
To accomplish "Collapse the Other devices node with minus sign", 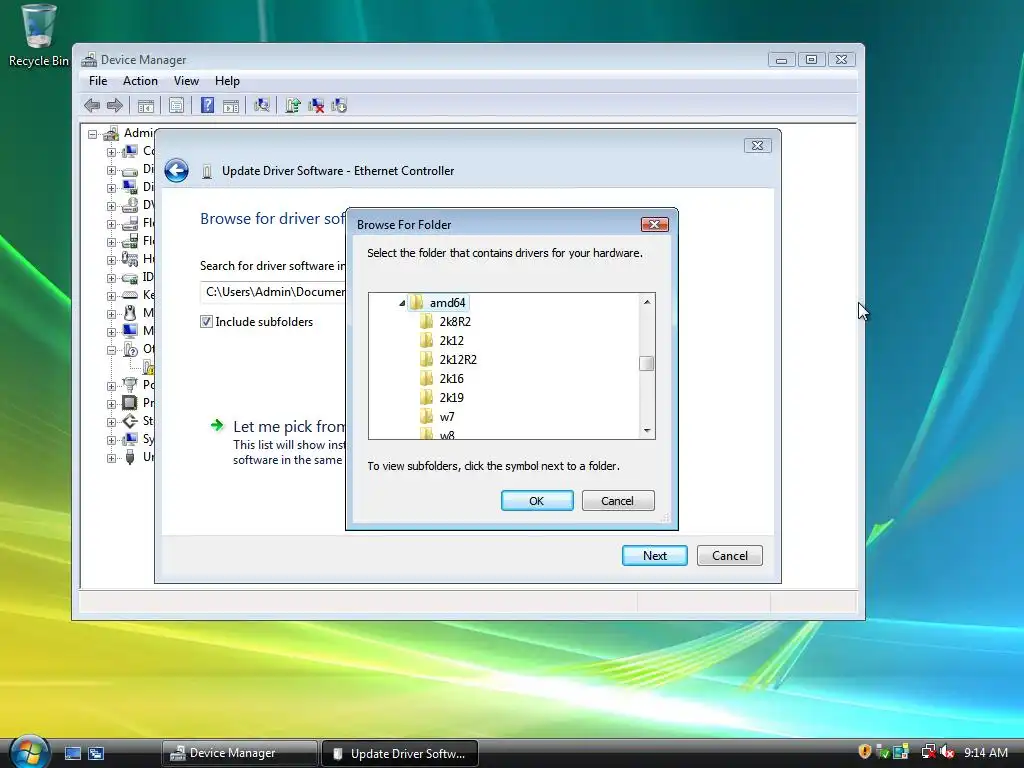I will pyautogui.click(x=111, y=349).
